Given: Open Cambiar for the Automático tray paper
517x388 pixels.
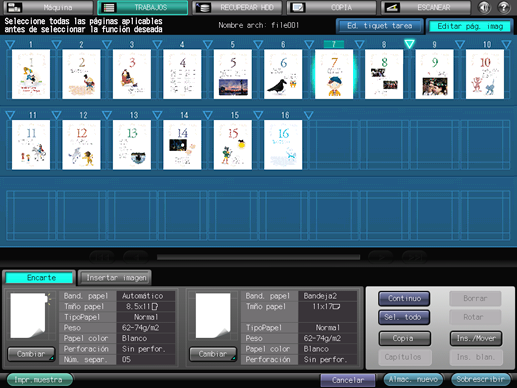Looking at the screenshot, I should point(31,354).
